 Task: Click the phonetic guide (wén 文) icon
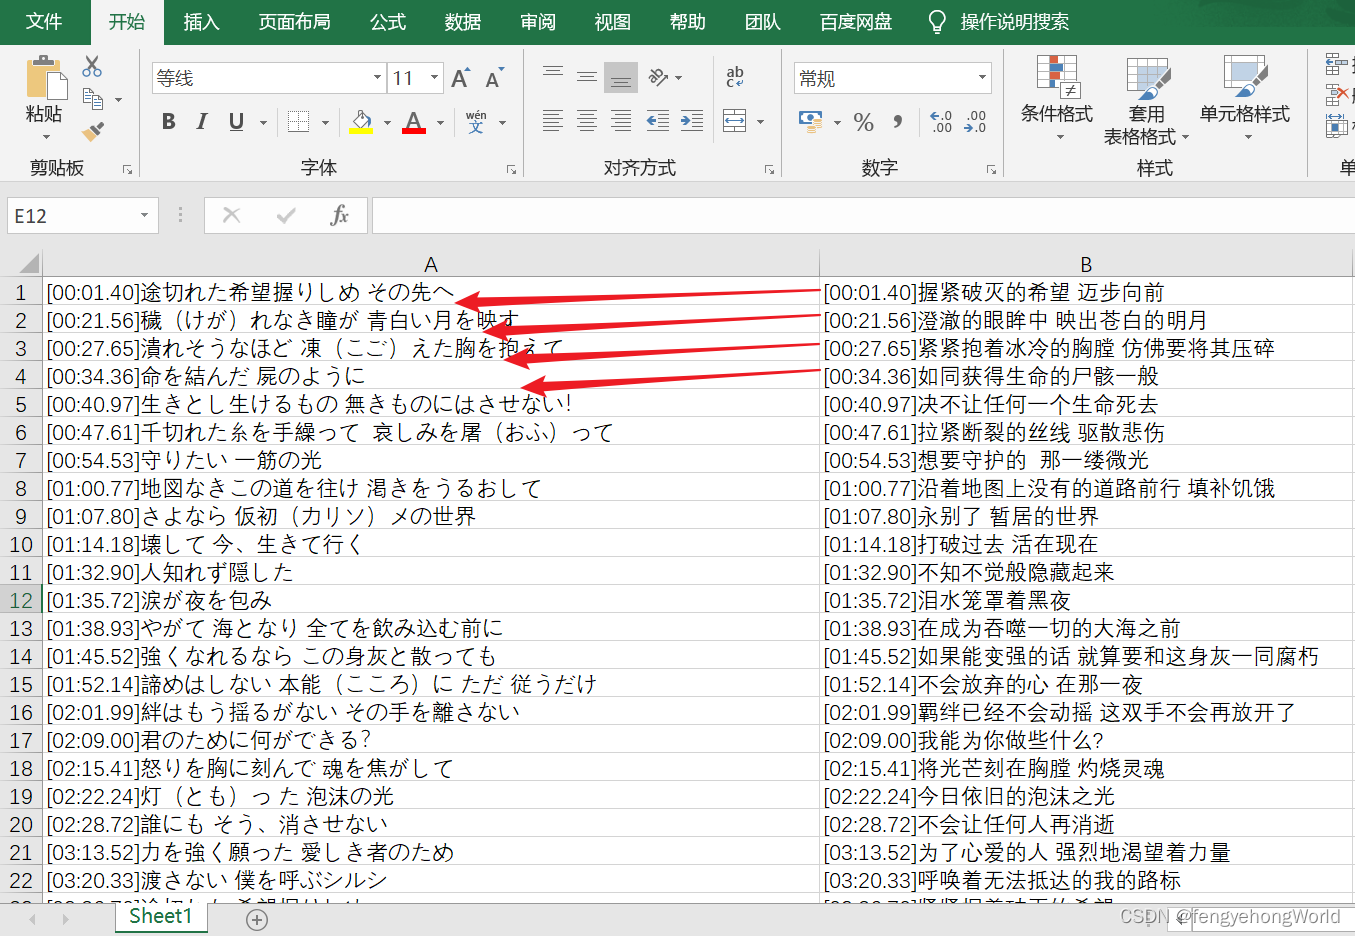[476, 122]
